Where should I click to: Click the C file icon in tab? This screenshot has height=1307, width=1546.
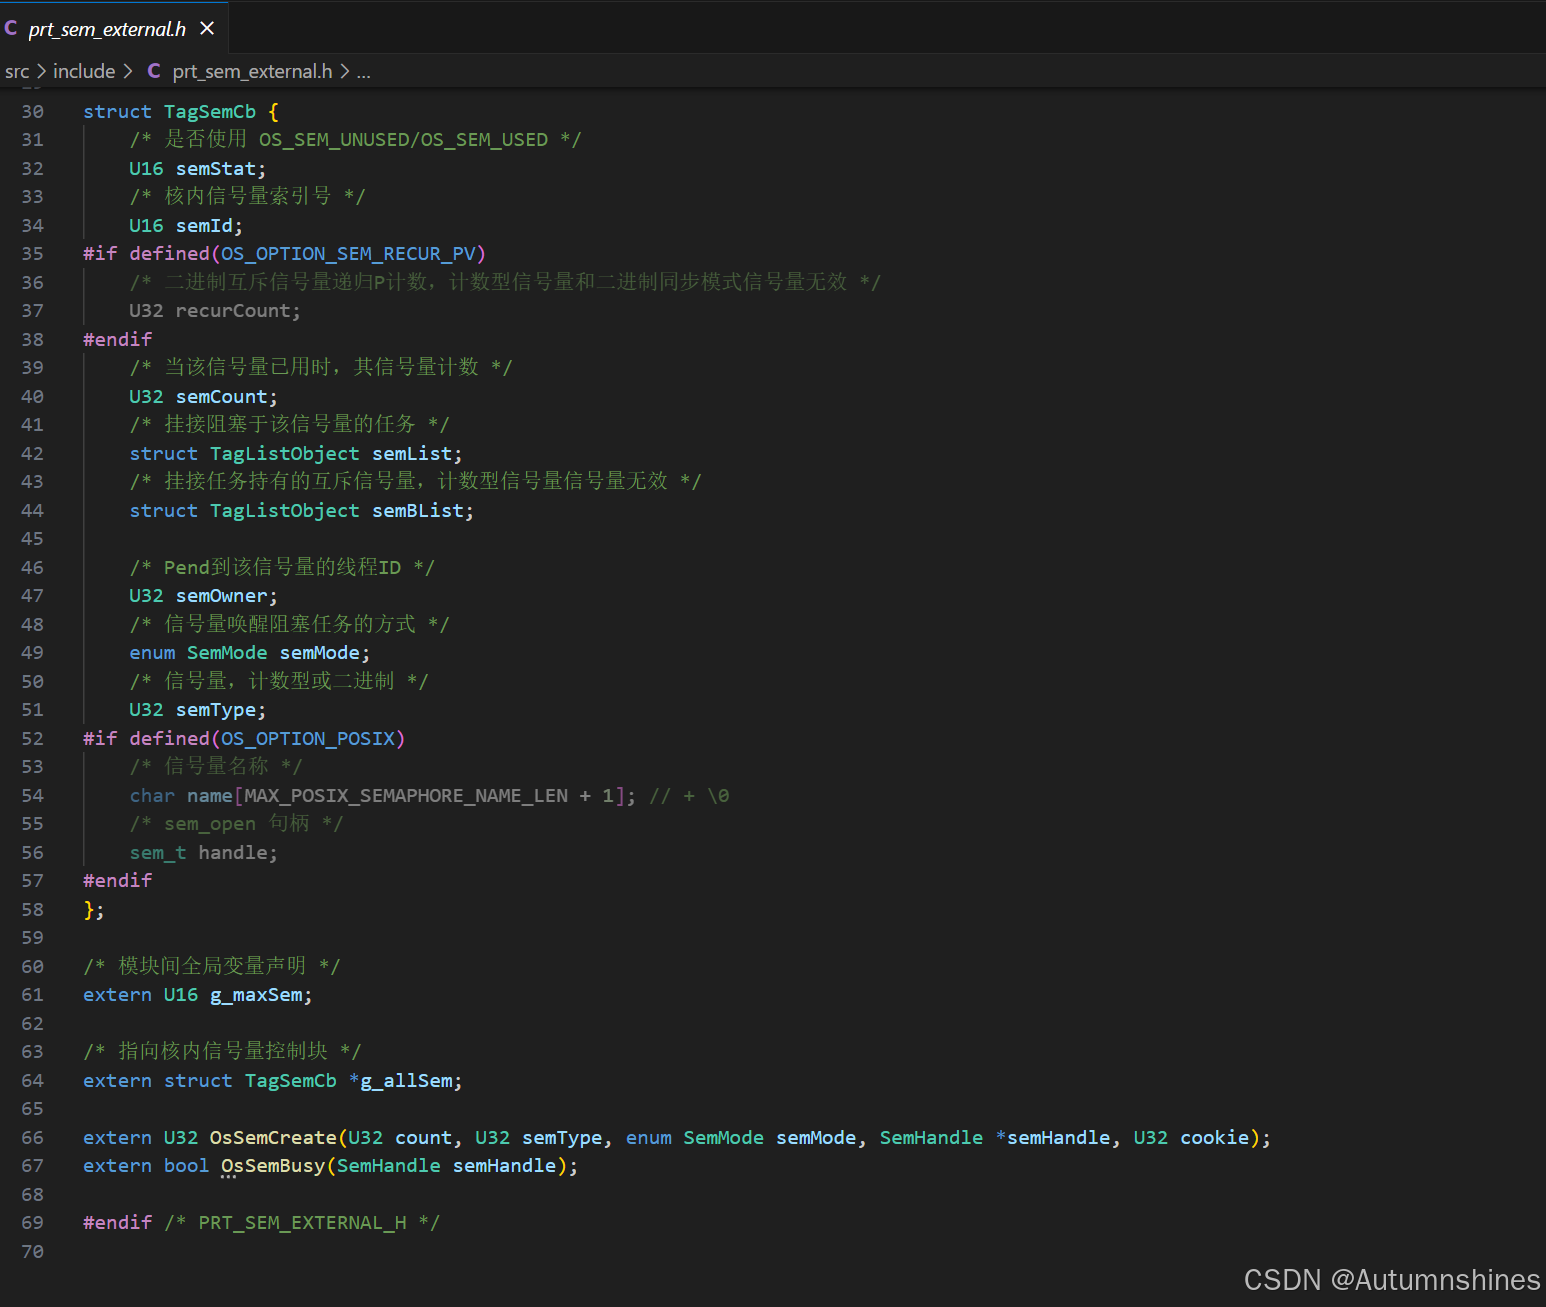pos(11,28)
